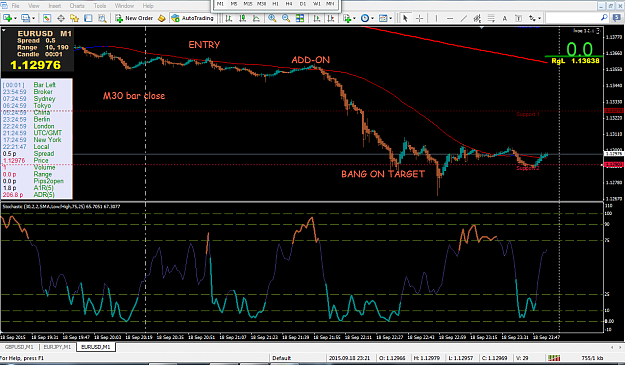
Task: Open the Insert menu
Action: coord(55,6)
